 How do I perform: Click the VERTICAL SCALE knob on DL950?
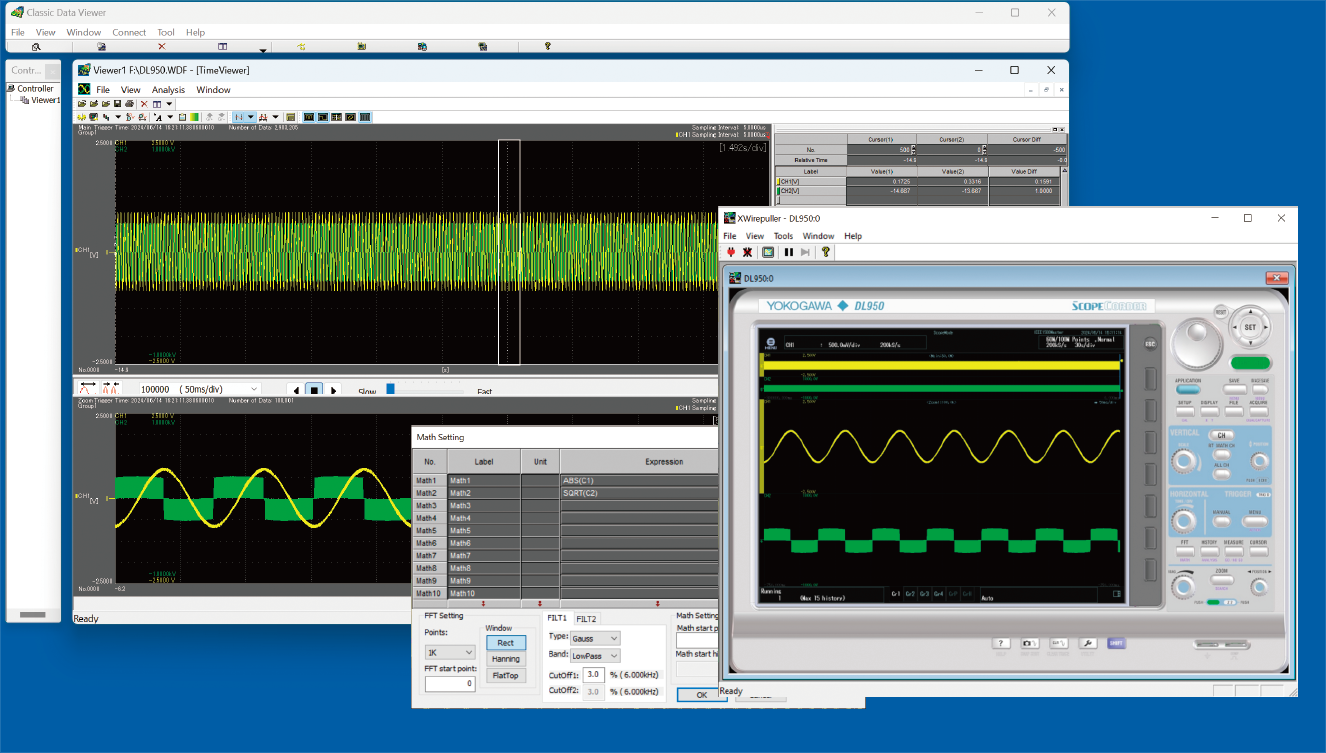(x=1183, y=462)
